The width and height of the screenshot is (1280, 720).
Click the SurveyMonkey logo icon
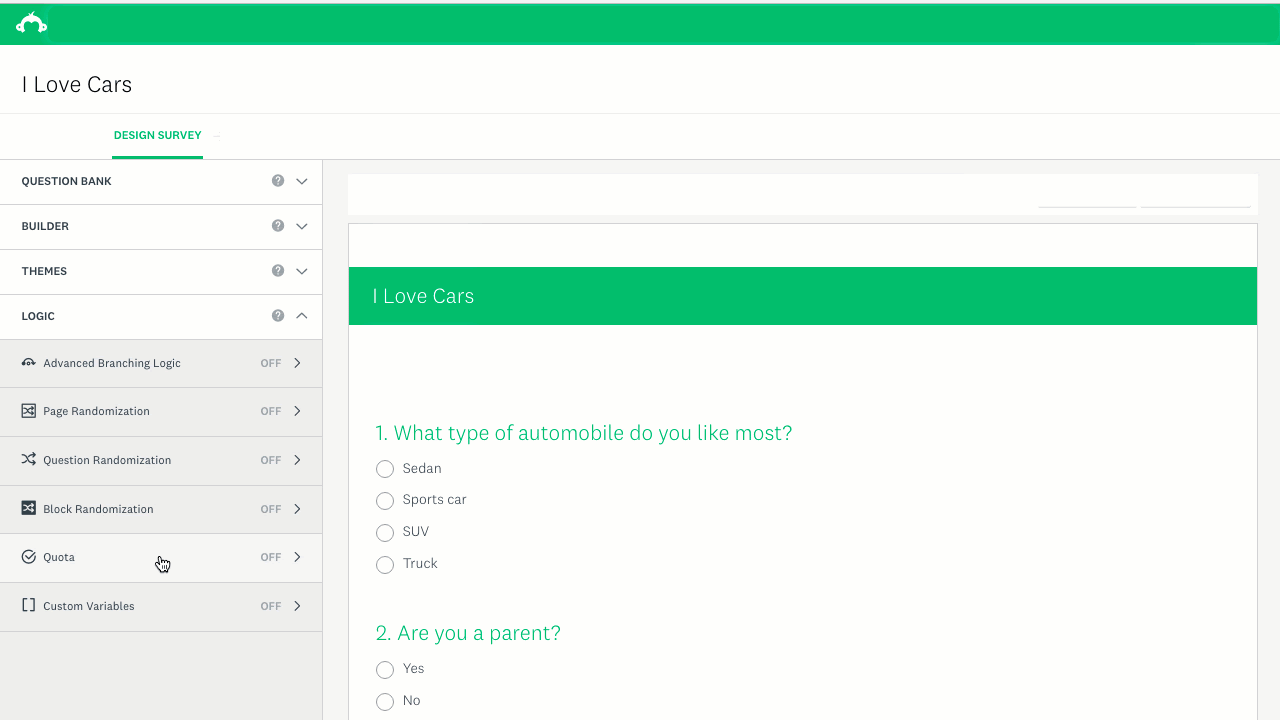click(31, 23)
